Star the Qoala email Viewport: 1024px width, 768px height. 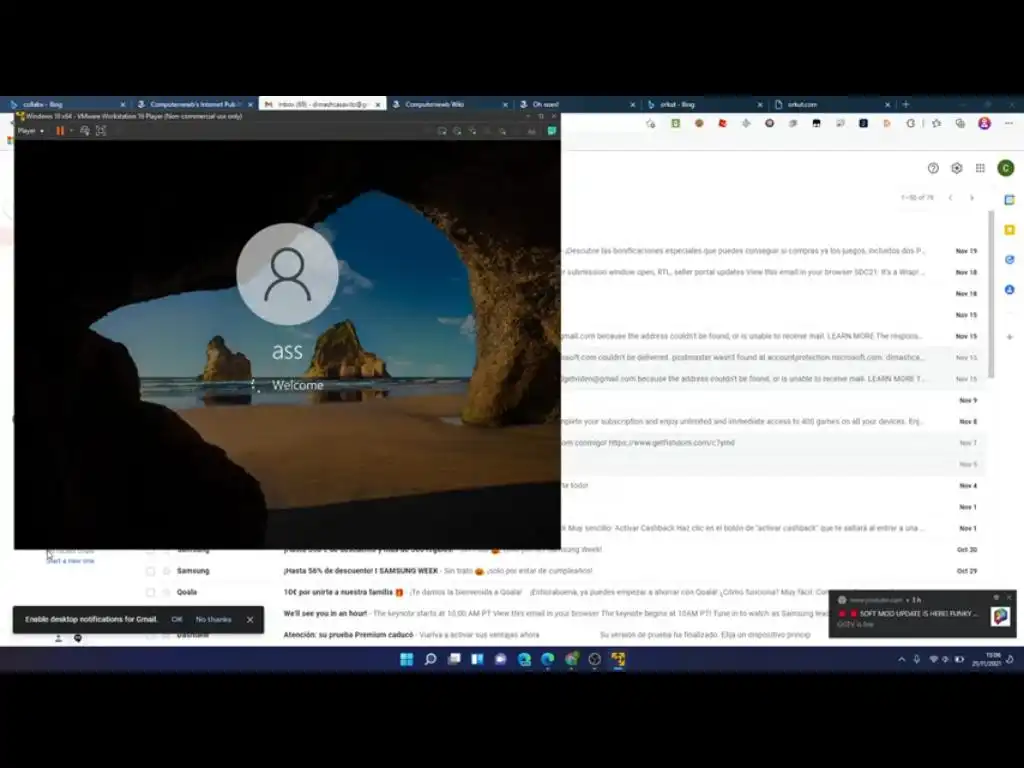[x=167, y=592]
